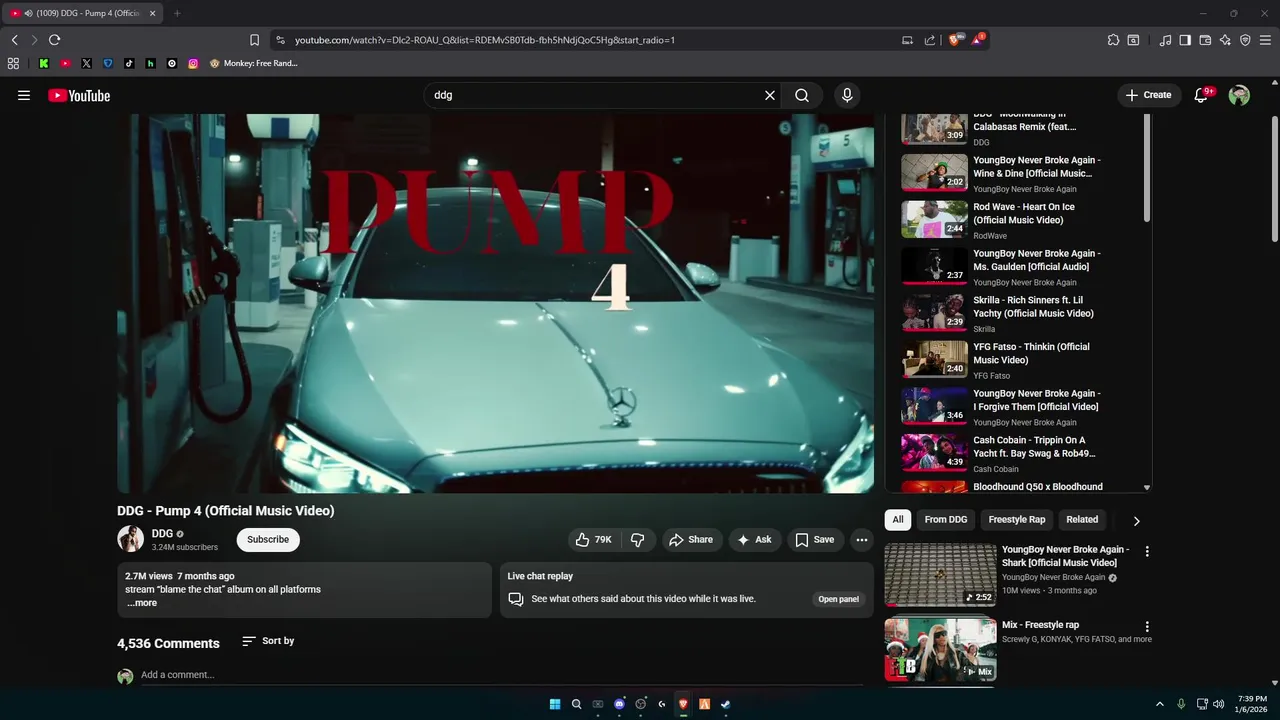1280x720 pixels.
Task: Open YouTube notifications bell
Action: (x=1202, y=95)
